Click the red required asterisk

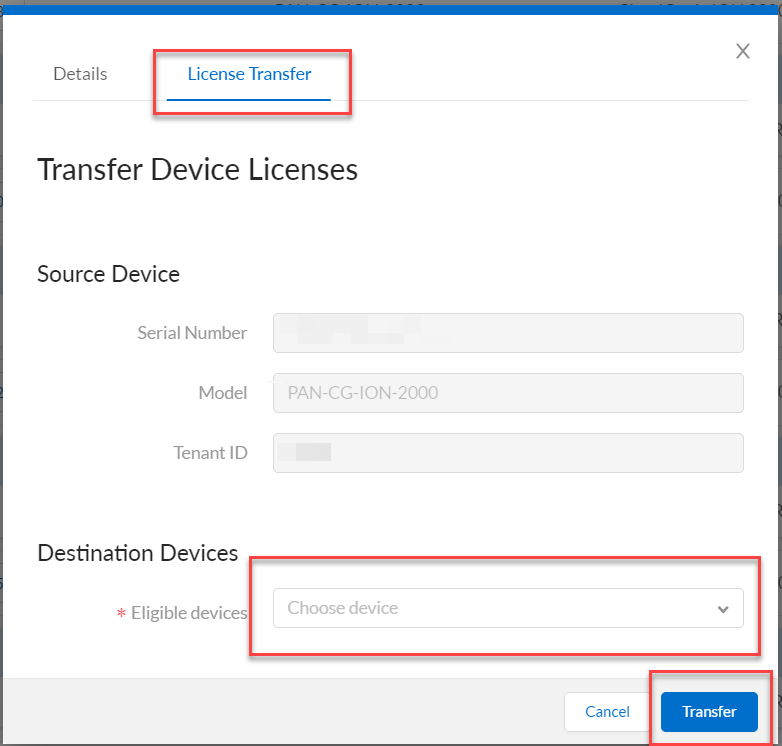(122, 614)
